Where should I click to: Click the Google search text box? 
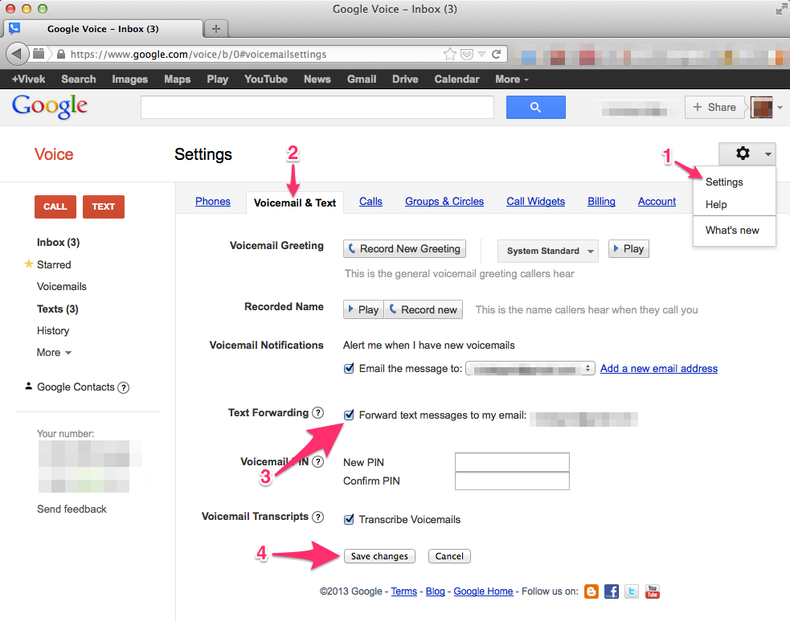click(x=317, y=107)
